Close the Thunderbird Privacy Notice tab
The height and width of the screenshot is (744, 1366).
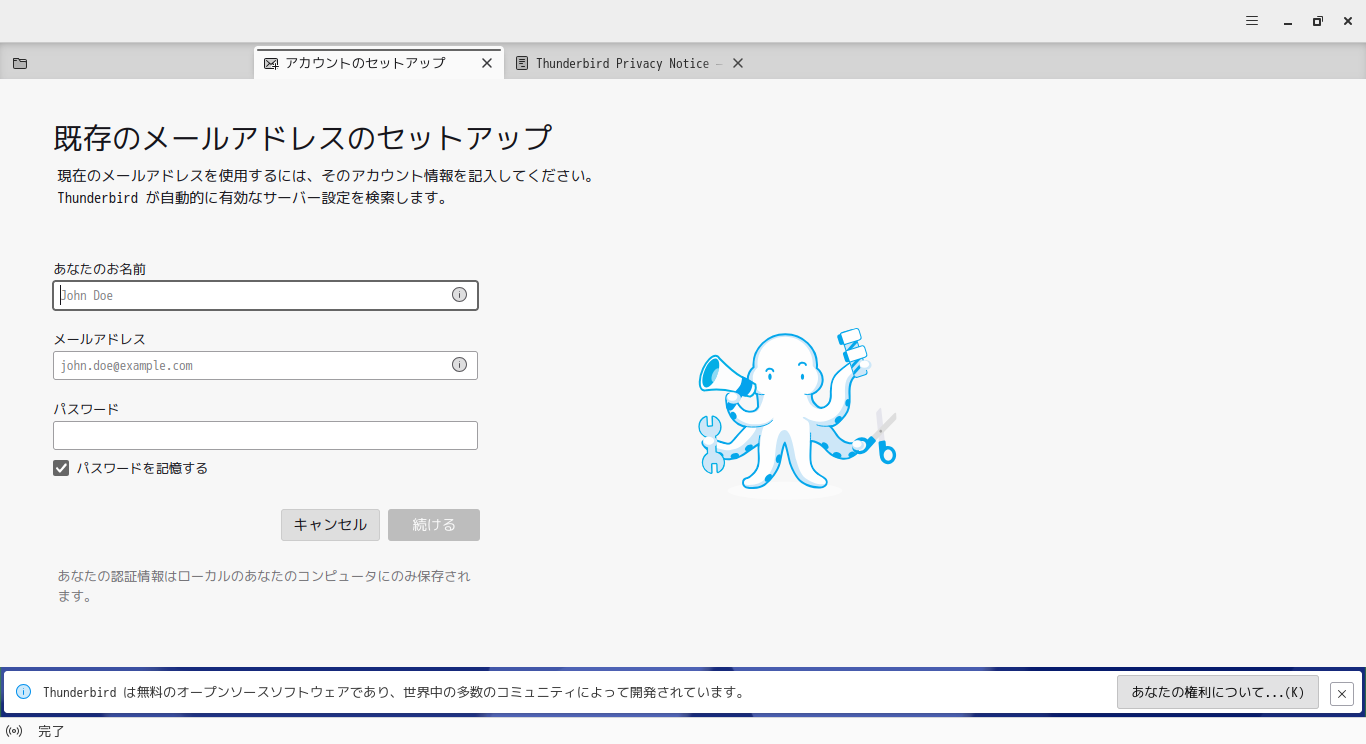(738, 63)
